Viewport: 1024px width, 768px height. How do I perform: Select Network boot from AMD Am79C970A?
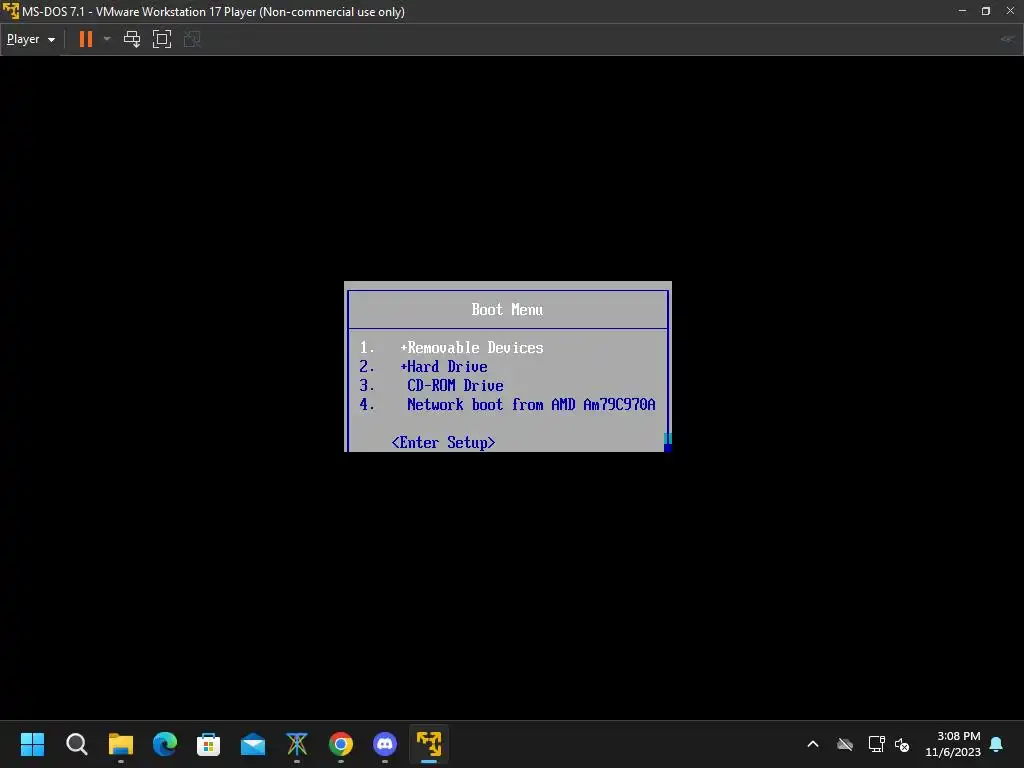point(531,404)
